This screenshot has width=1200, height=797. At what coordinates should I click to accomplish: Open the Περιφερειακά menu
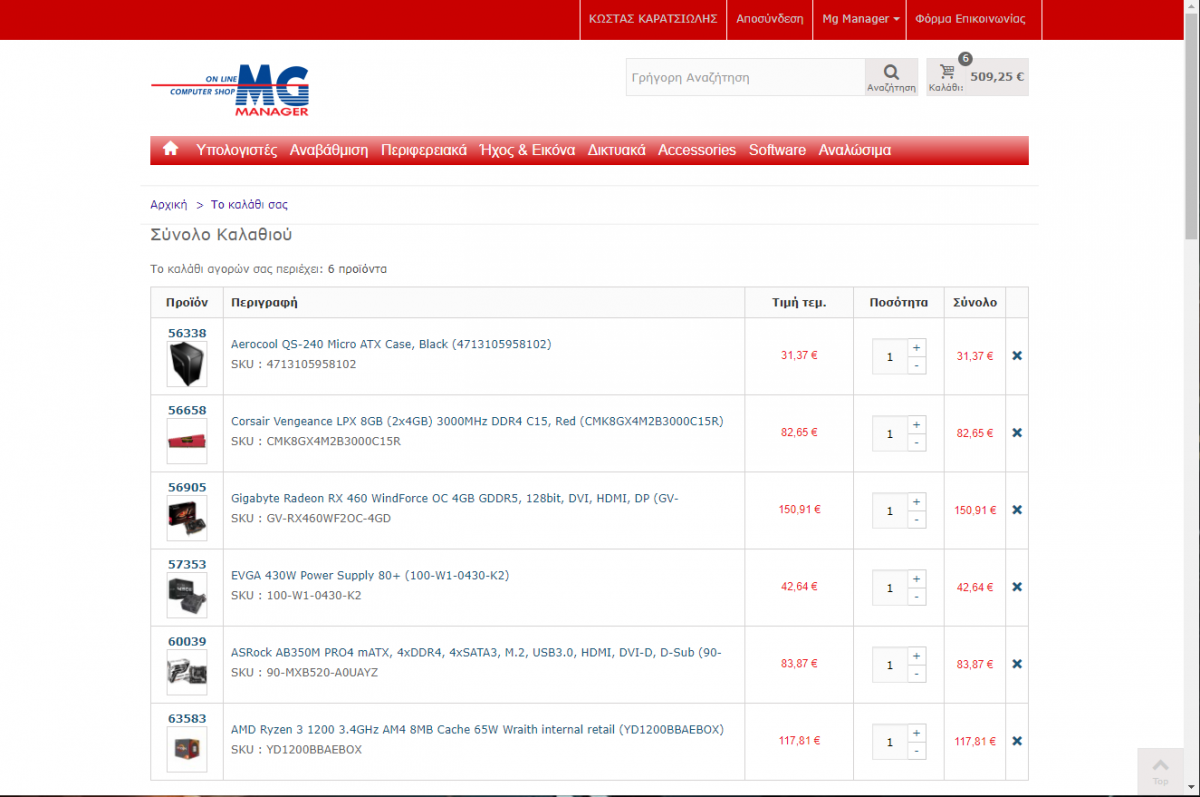point(424,150)
